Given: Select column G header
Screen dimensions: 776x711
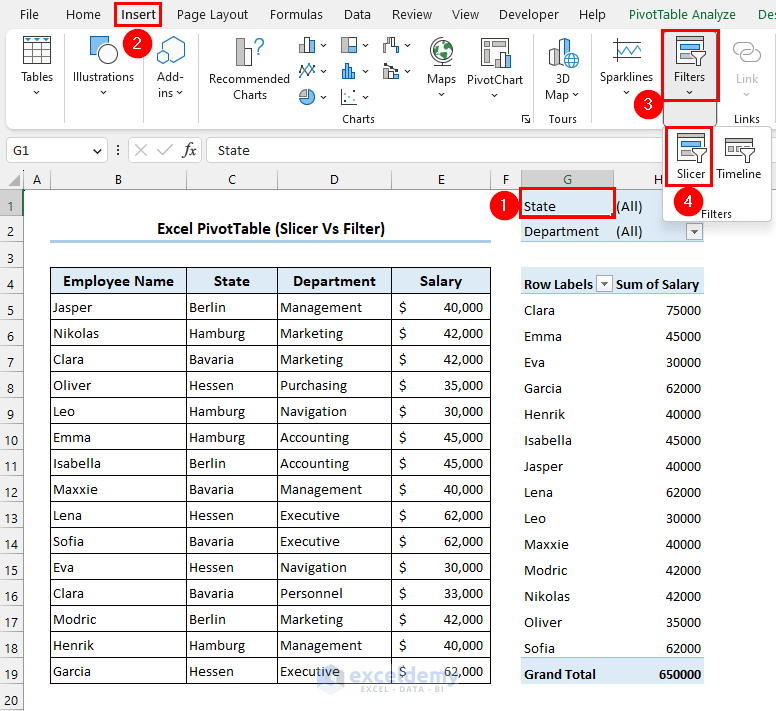Looking at the screenshot, I should pos(567,180).
